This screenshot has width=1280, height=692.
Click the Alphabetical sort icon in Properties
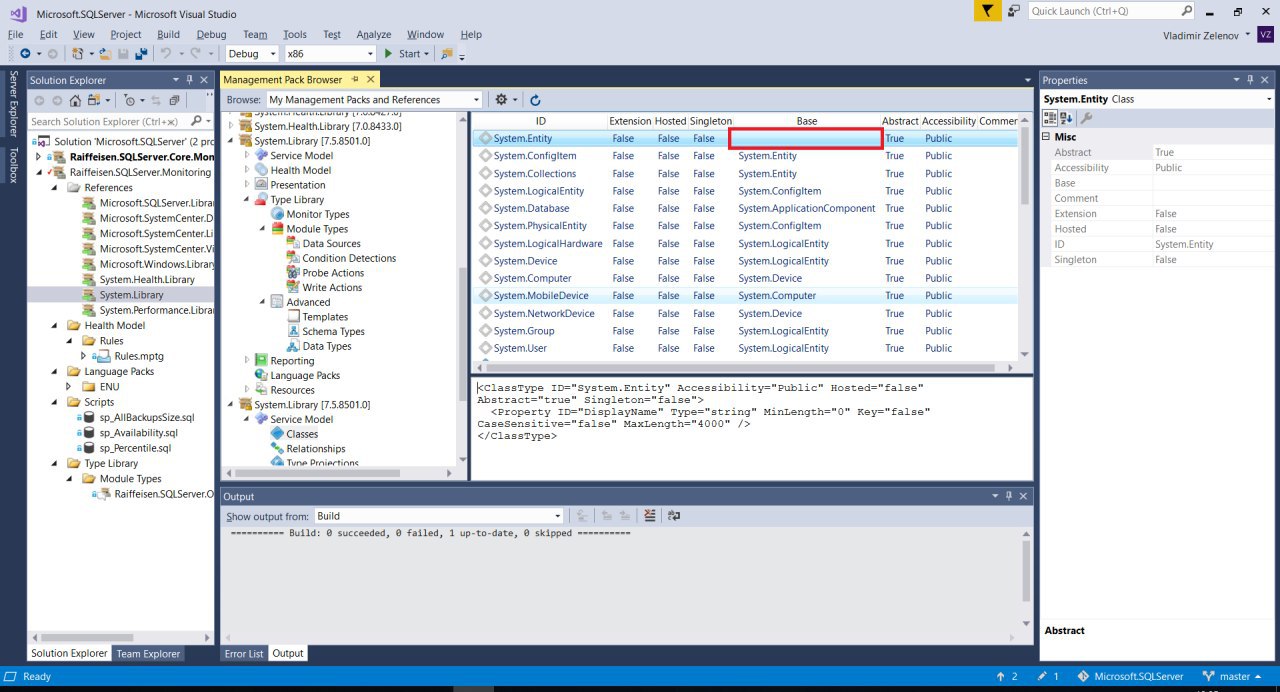point(1066,118)
